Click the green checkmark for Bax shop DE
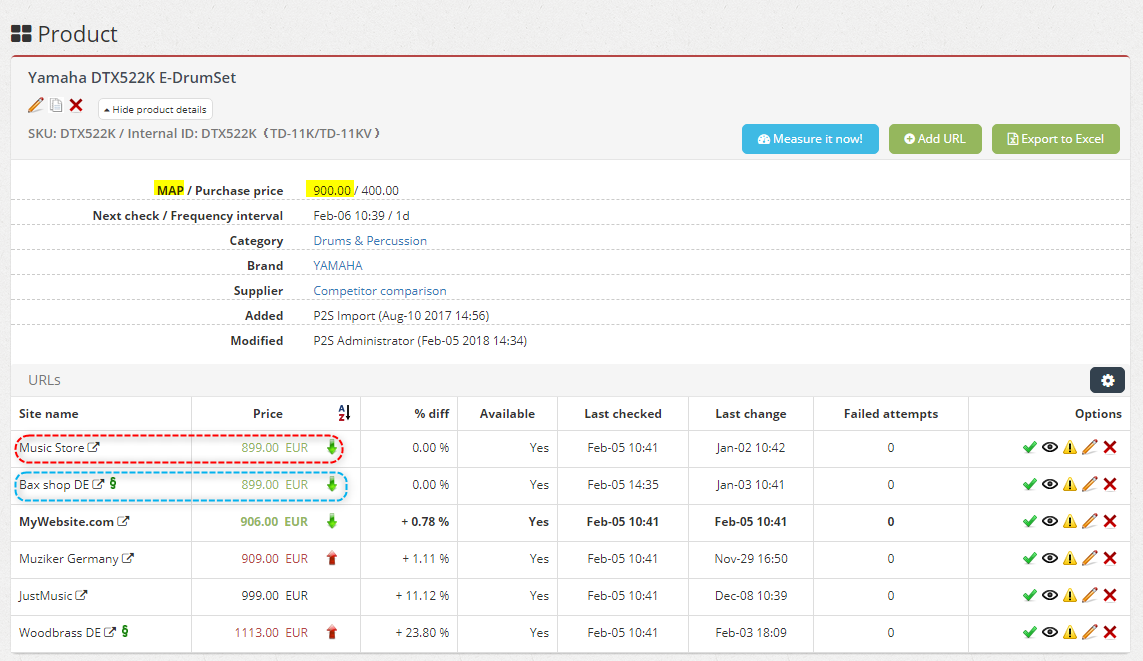 coord(1029,485)
